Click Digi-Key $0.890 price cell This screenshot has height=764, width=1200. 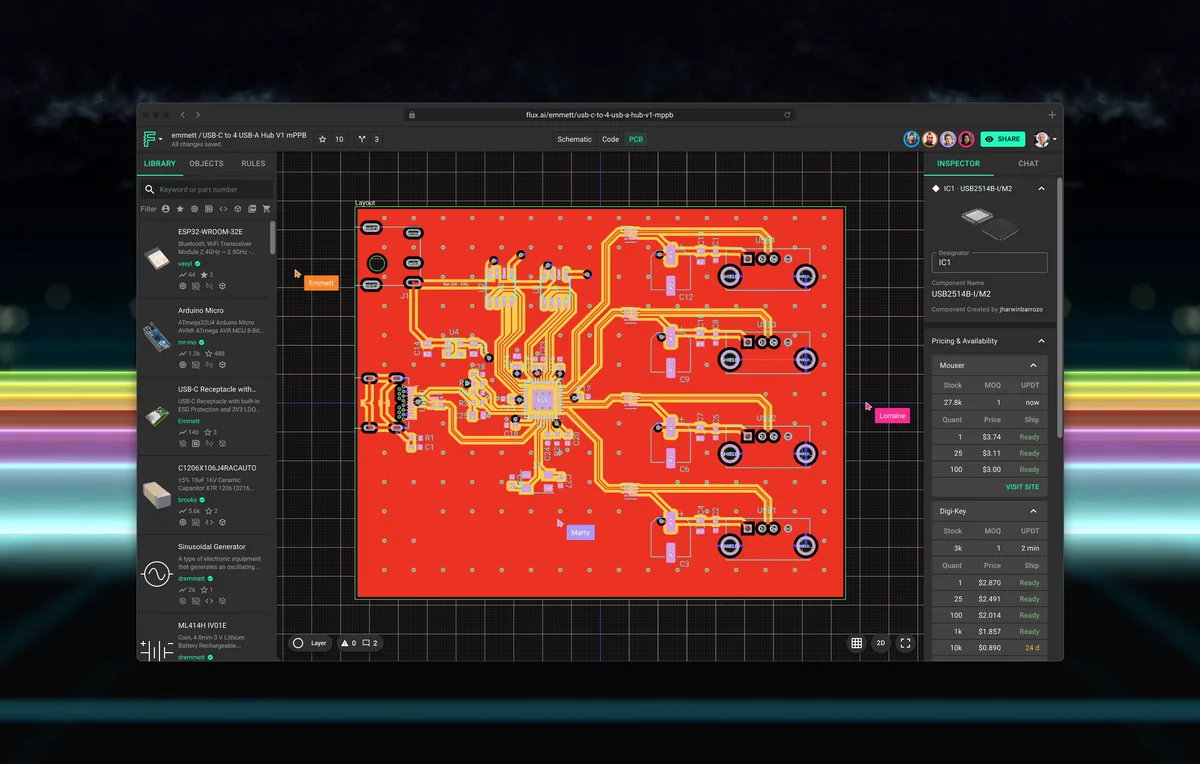pyautogui.click(x=991, y=648)
